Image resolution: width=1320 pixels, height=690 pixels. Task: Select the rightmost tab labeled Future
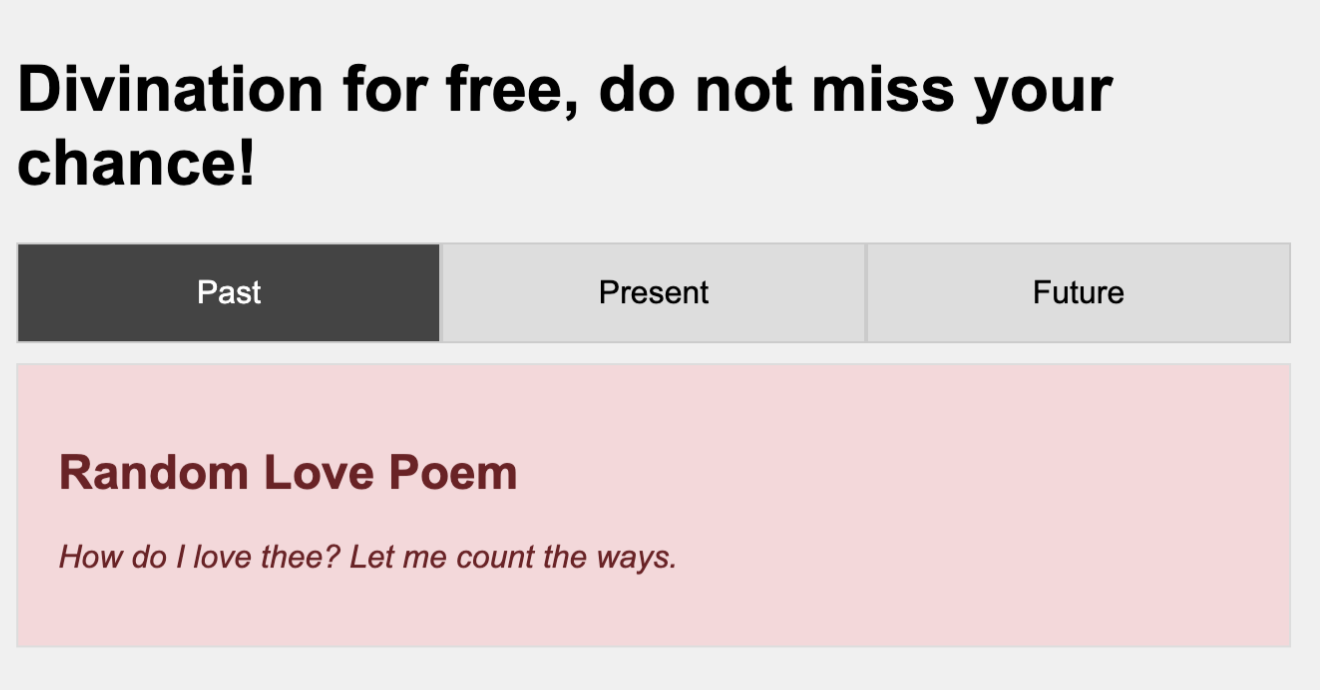(x=1078, y=292)
